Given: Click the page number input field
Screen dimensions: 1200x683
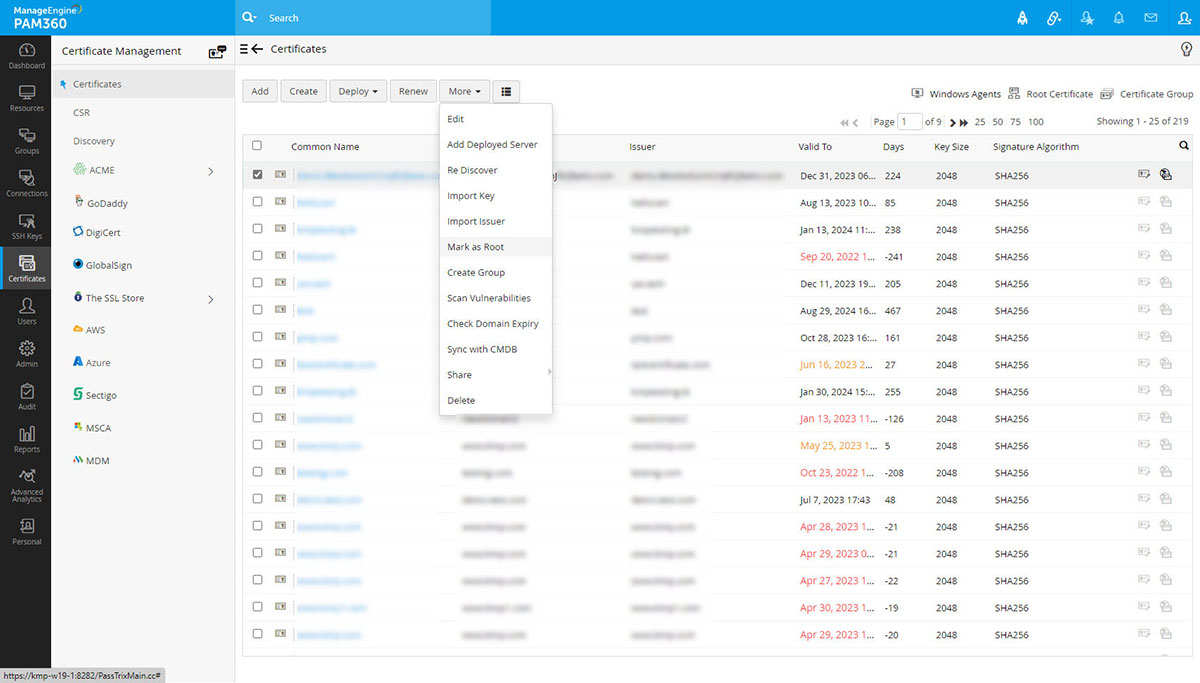Looking at the screenshot, I should (909, 122).
